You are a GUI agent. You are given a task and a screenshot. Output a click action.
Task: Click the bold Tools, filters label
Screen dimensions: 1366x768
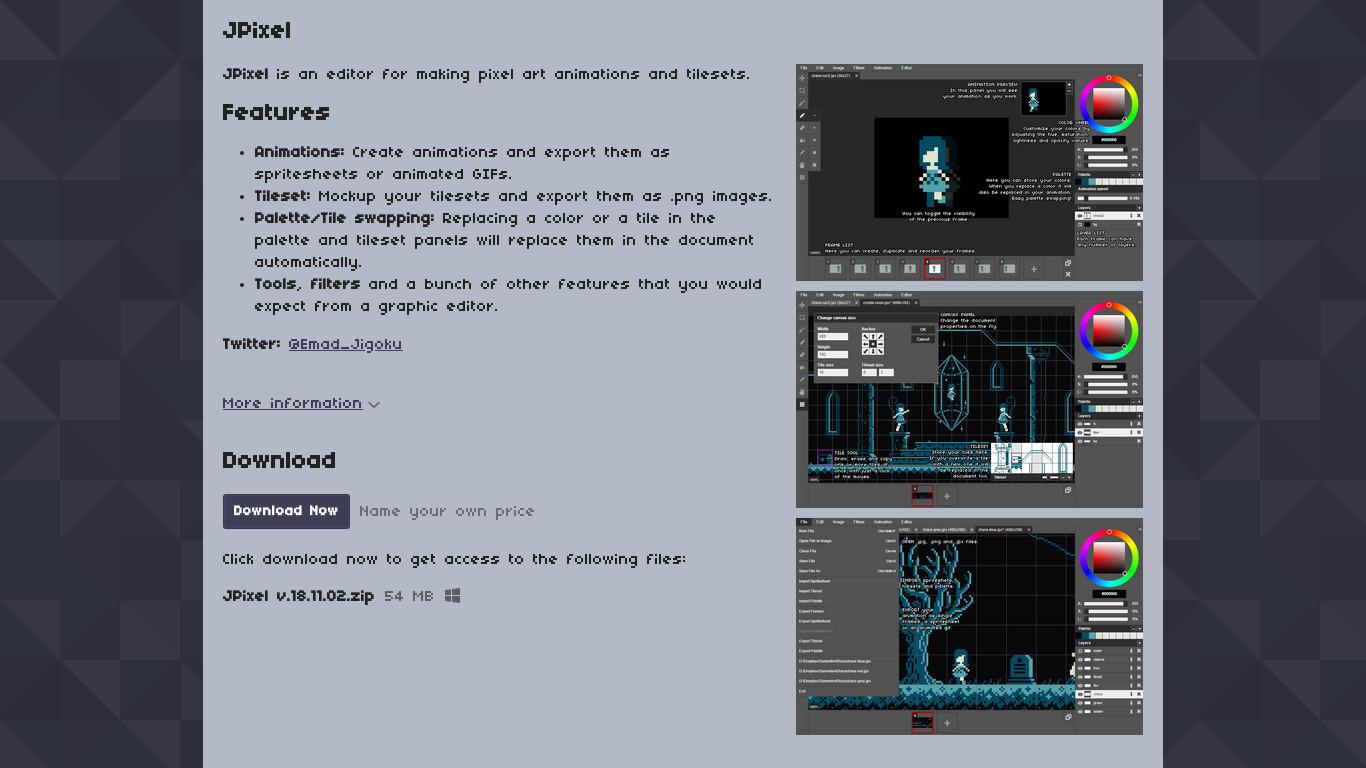click(307, 285)
